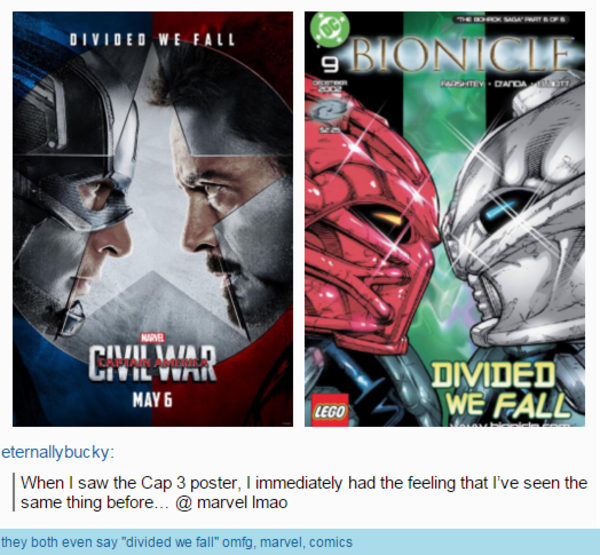The width and height of the screenshot is (600, 555).
Task: Click the red LEGO logo
Action: point(330,410)
